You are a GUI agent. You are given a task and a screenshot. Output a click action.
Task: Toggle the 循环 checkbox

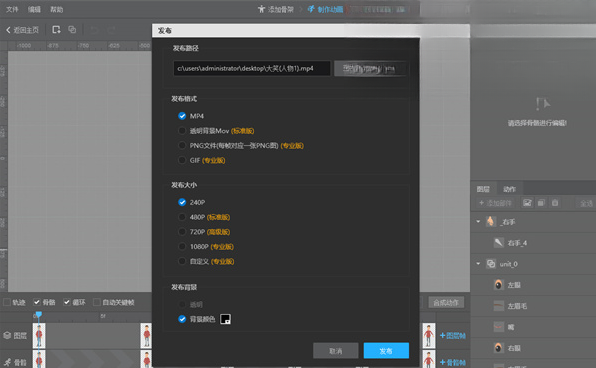(67, 302)
